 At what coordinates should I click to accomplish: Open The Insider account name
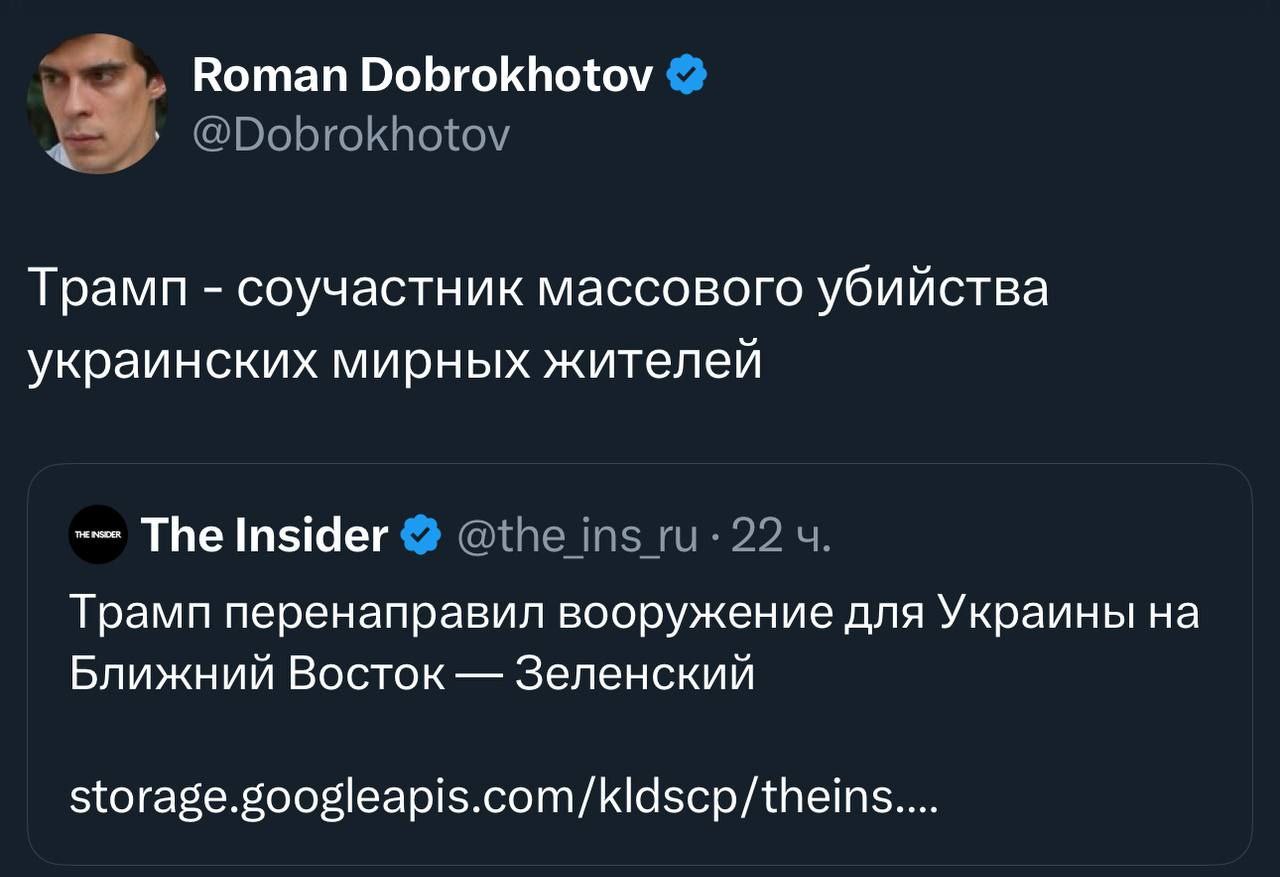[x=265, y=536]
